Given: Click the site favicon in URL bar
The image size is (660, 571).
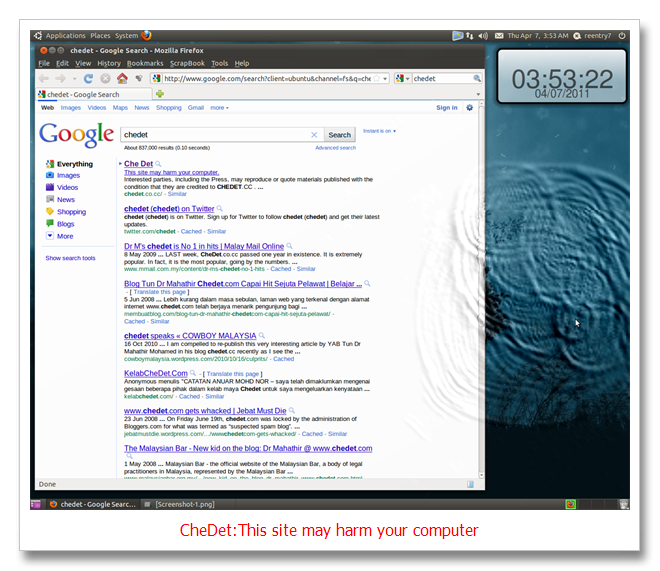Looking at the screenshot, I should [157, 78].
